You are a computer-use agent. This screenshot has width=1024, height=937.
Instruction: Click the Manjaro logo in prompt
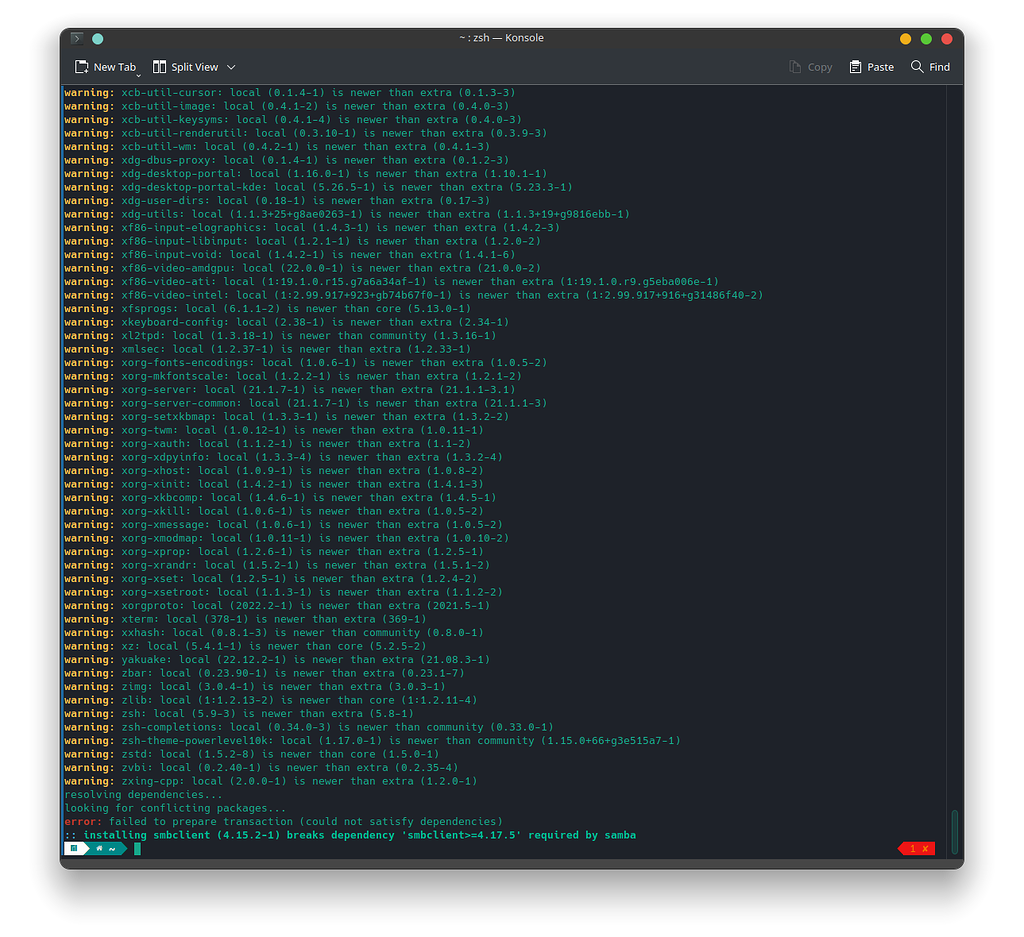coord(74,849)
